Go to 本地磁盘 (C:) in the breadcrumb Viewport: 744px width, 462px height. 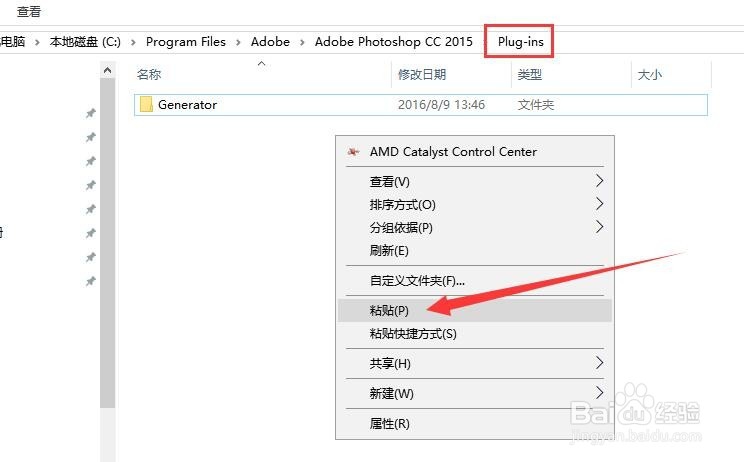[85, 42]
